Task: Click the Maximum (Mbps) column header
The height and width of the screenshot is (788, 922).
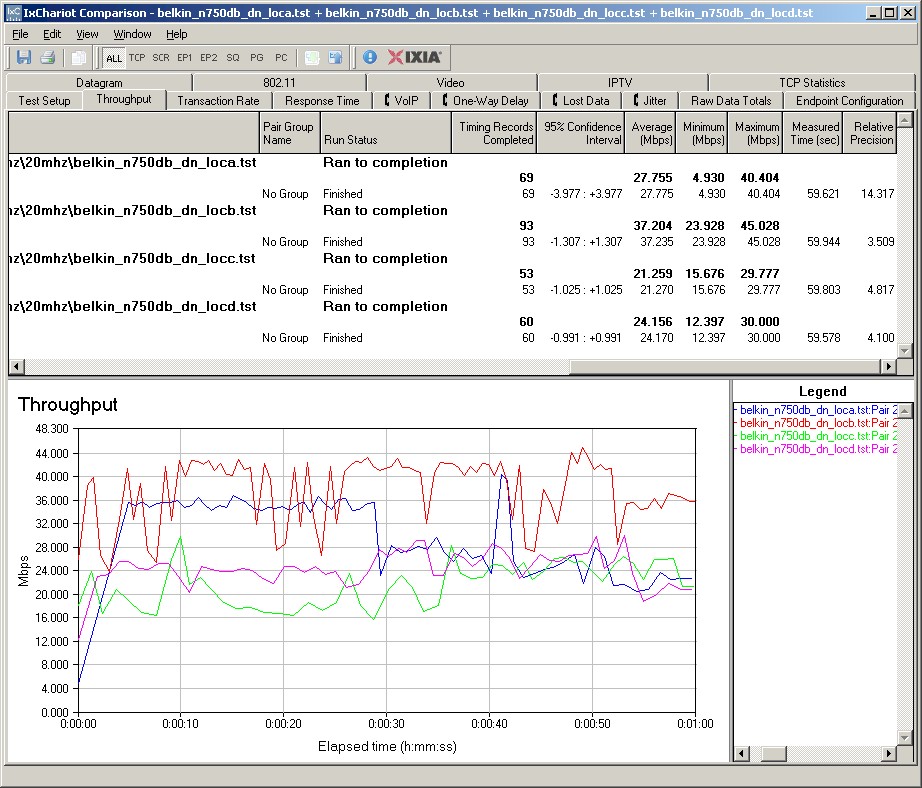Action: (x=756, y=133)
